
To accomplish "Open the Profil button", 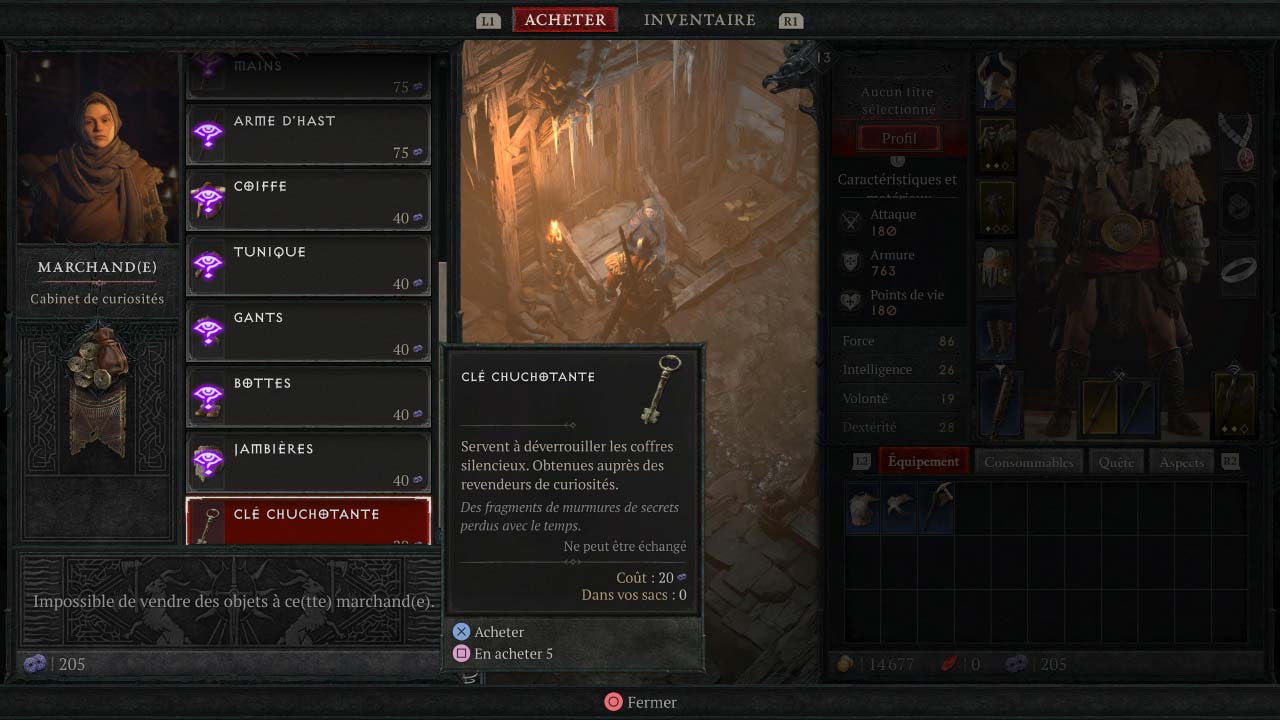I will (898, 139).
